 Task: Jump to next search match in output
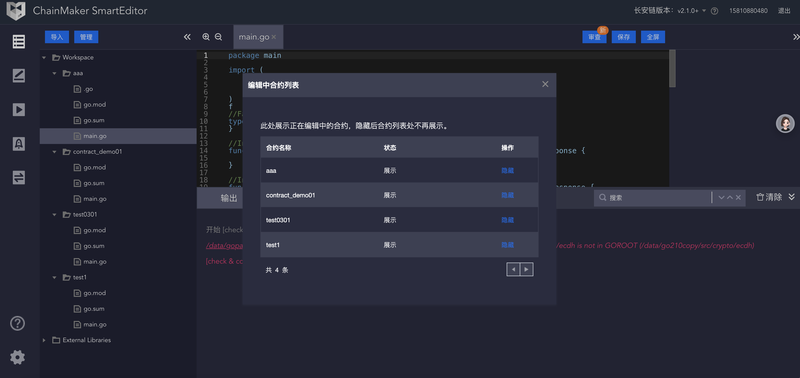(x=721, y=197)
